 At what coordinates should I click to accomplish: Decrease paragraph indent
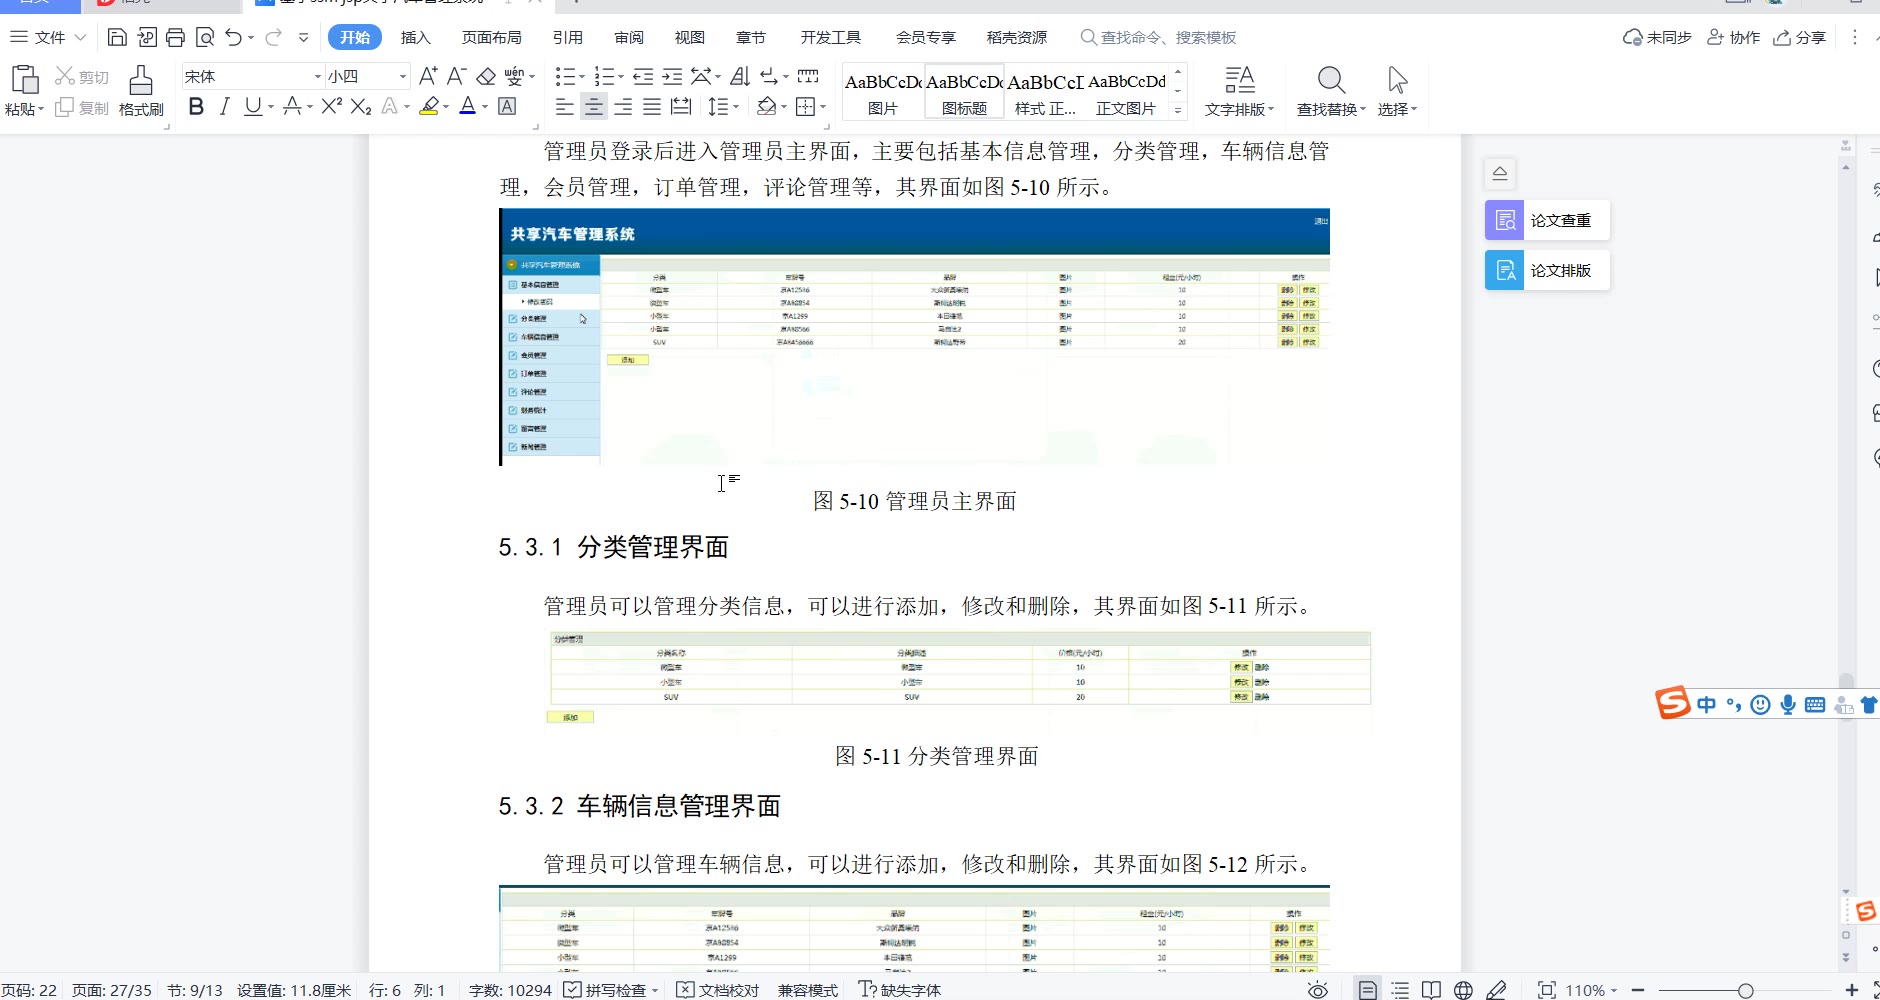coord(643,76)
